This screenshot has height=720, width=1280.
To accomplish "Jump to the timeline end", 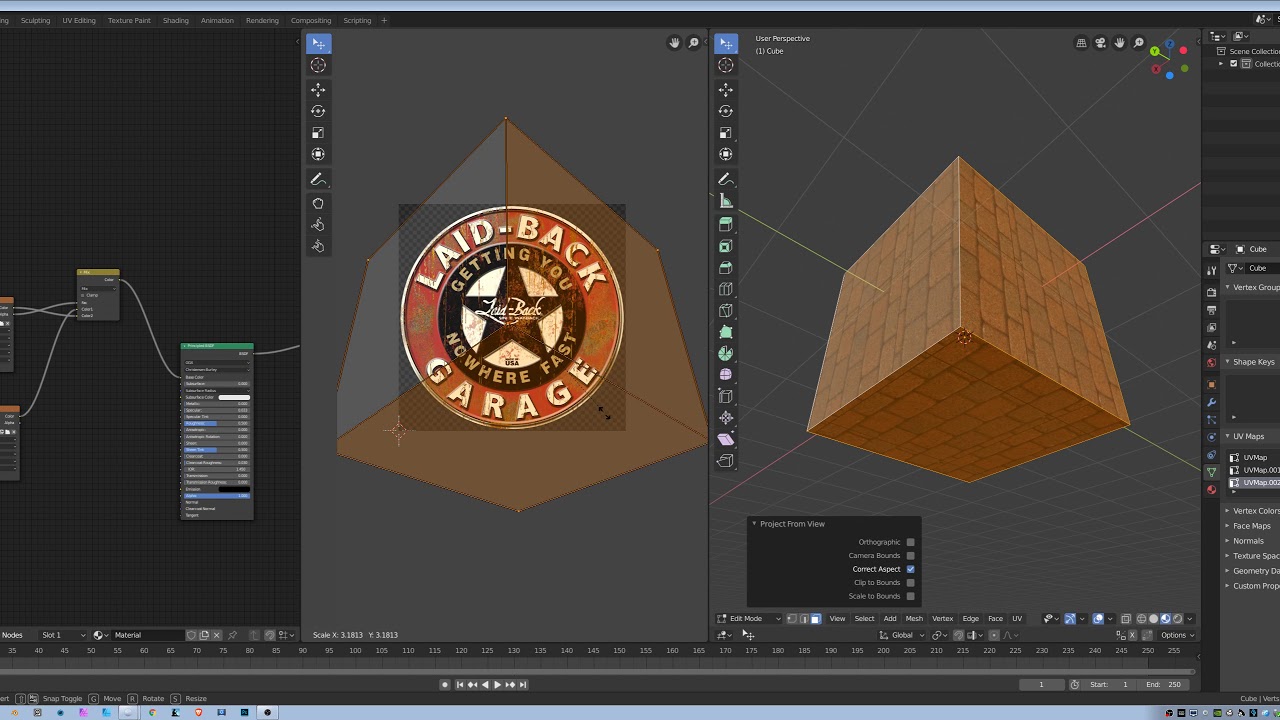I will coord(522,685).
